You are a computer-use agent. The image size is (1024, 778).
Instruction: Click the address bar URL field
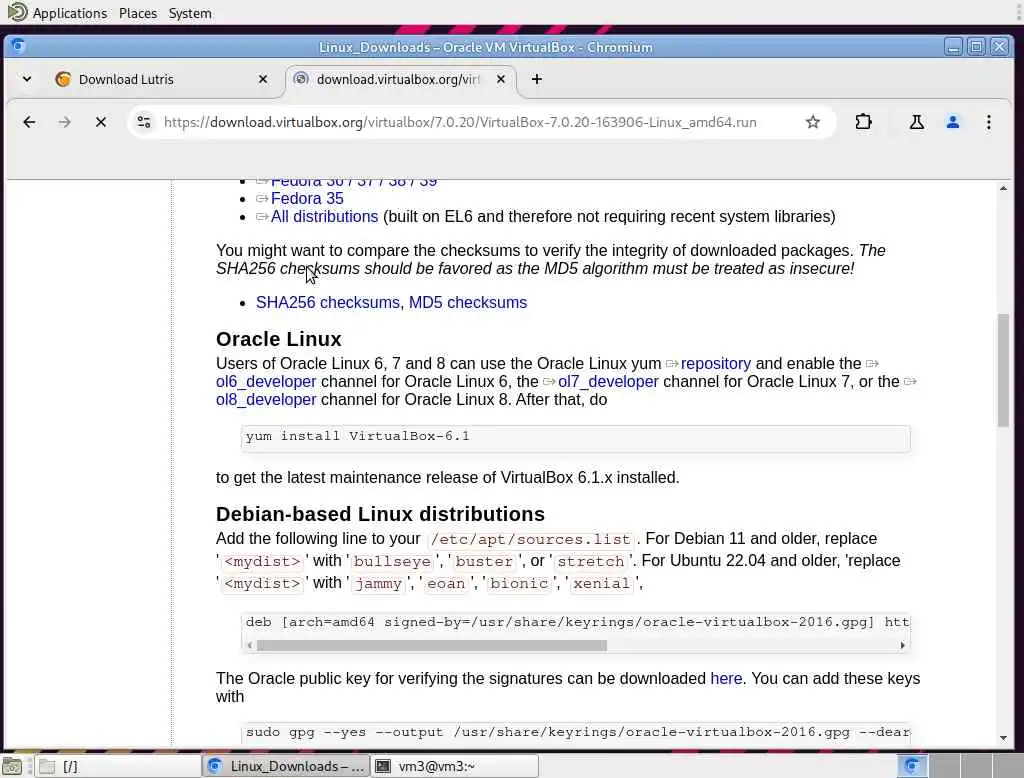pos(460,122)
